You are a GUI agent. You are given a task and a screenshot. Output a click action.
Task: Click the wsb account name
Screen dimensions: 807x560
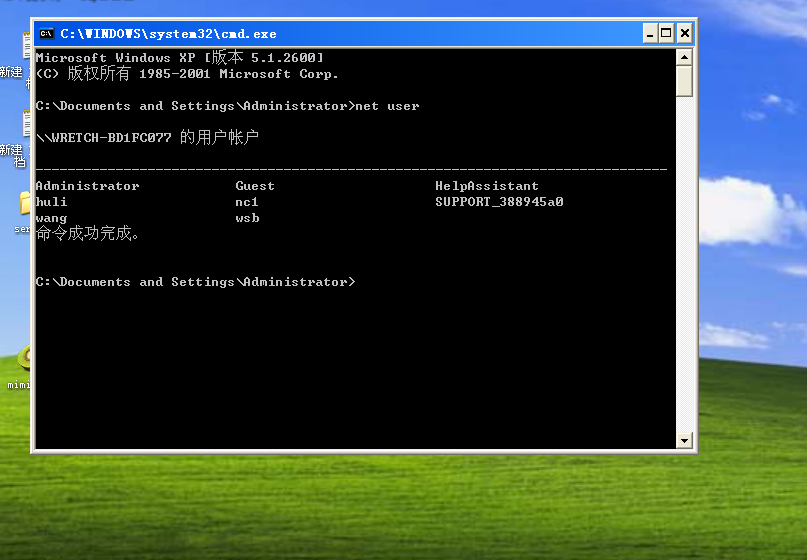click(x=247, y=218)
